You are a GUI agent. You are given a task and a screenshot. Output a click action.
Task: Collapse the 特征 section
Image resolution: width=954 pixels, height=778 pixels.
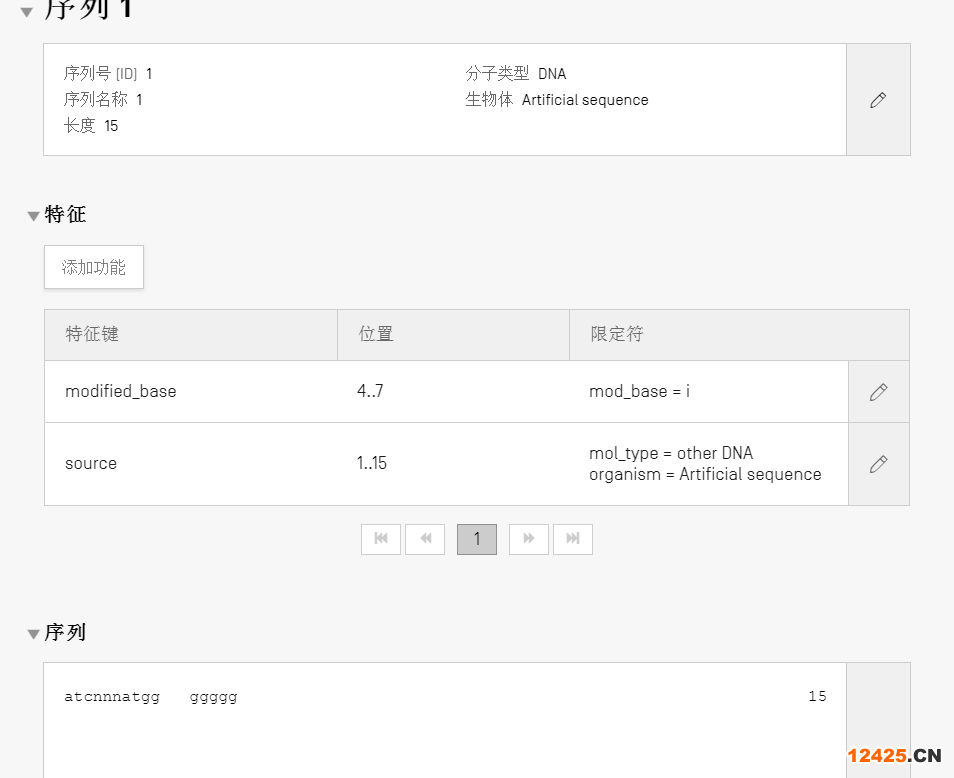click(33, 216)
